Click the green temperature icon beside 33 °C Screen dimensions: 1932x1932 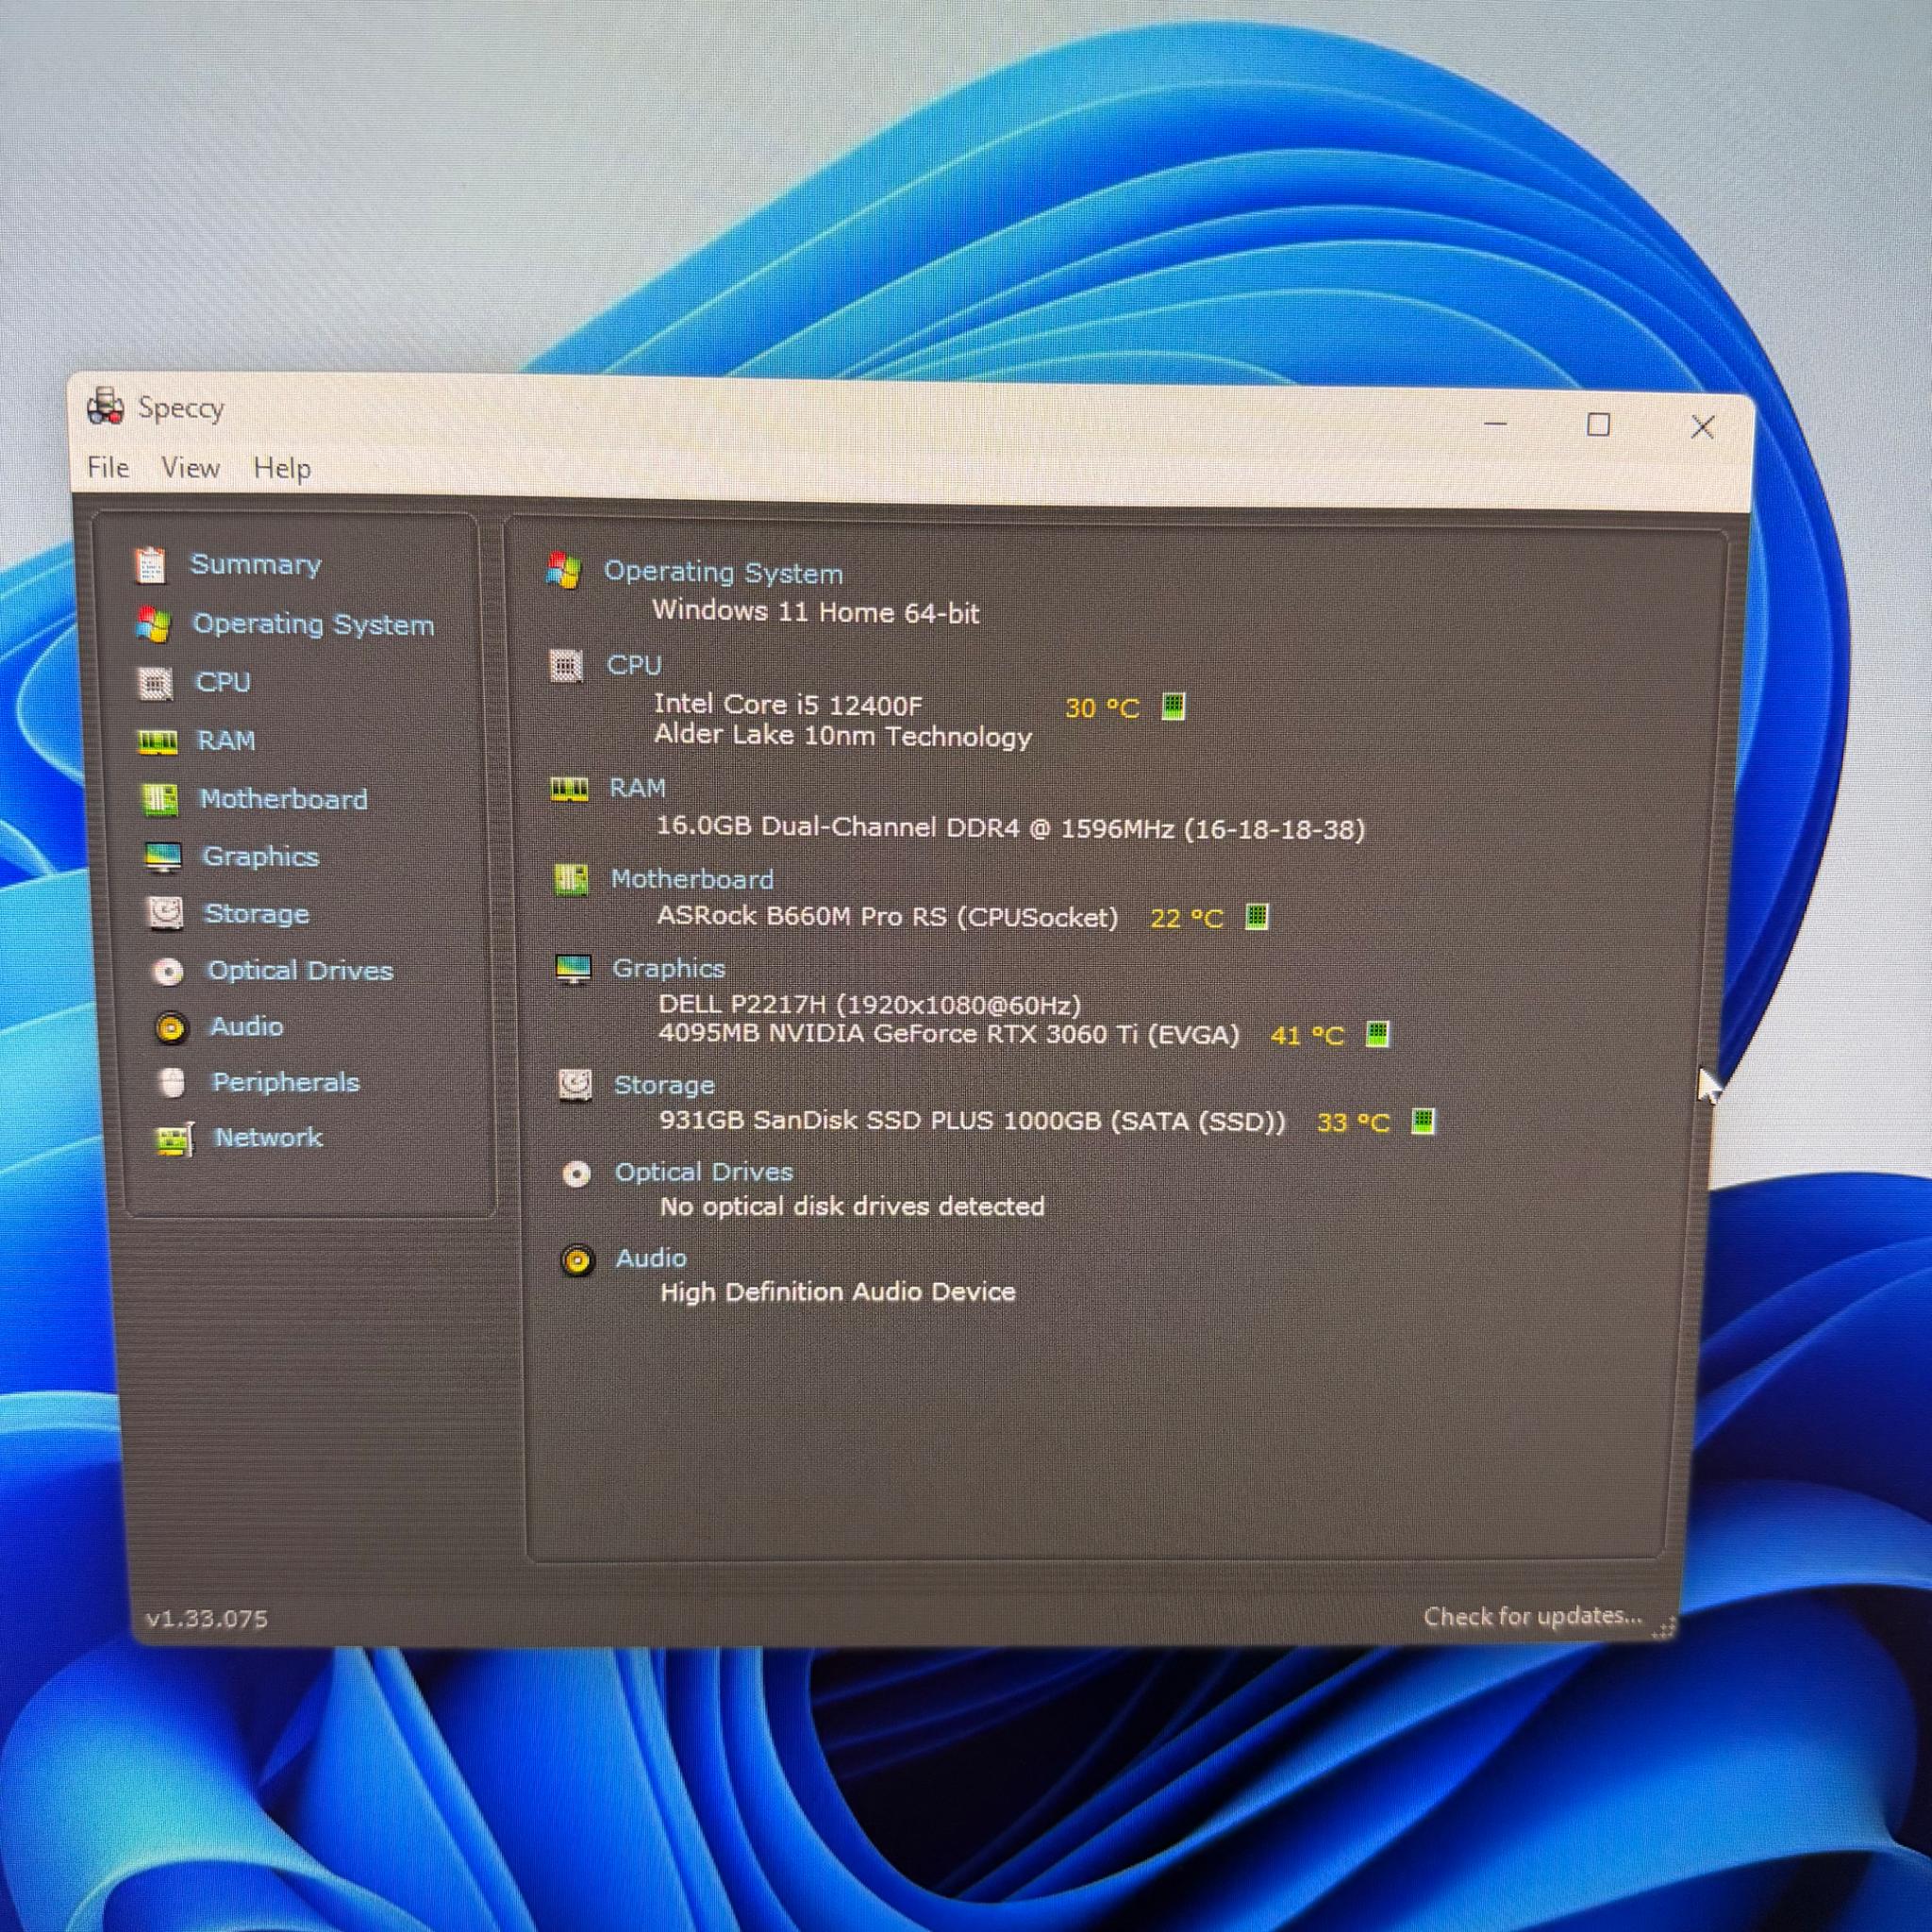tap(1423, 1121)
